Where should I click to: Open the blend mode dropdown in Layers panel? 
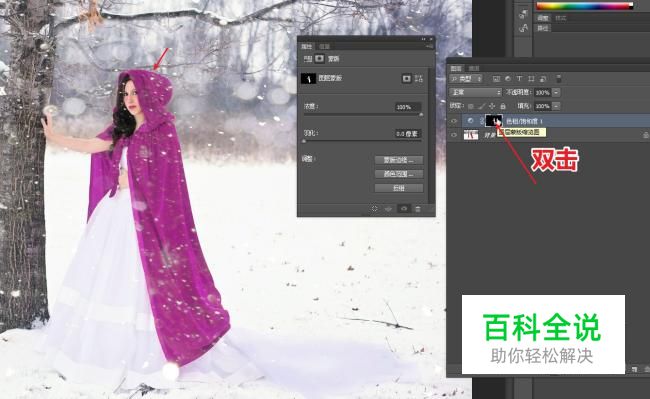point(475,92)
